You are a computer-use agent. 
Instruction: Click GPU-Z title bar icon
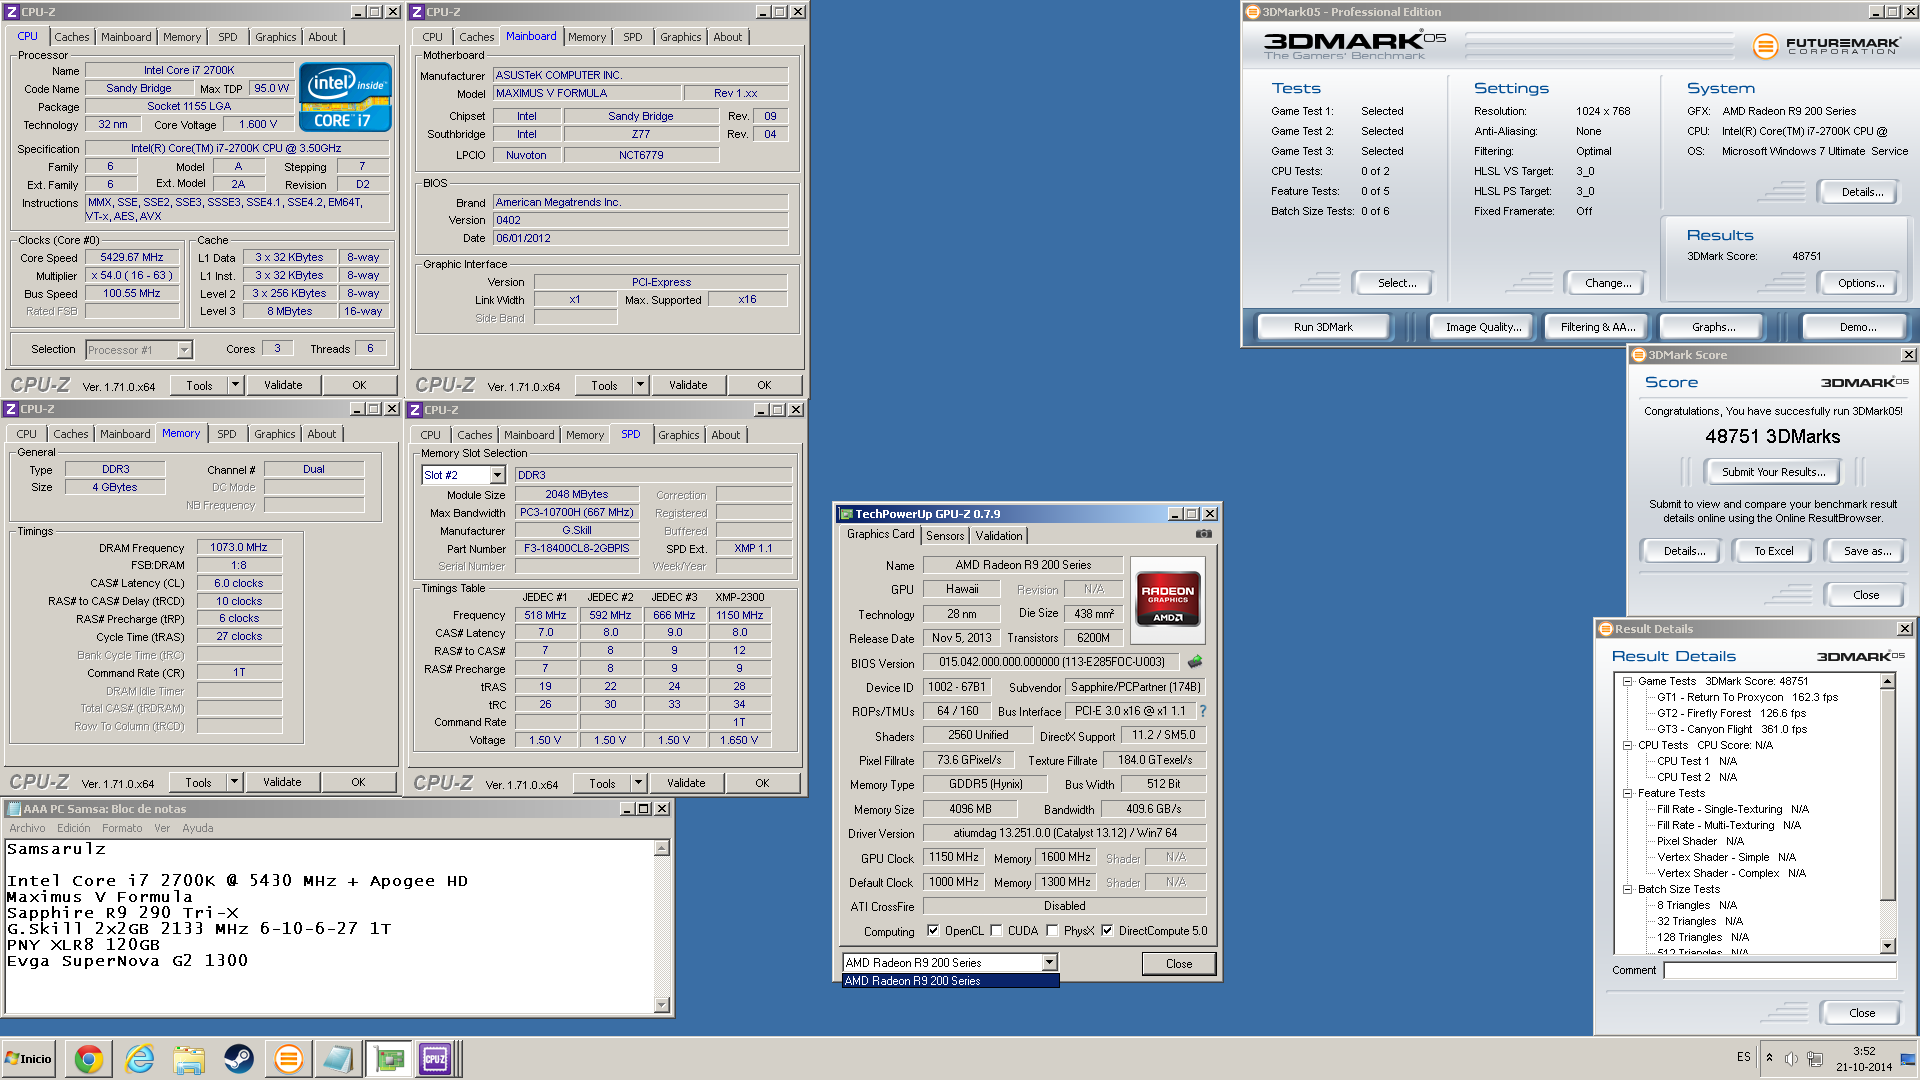pyautogui.click(x=846, y=514)
